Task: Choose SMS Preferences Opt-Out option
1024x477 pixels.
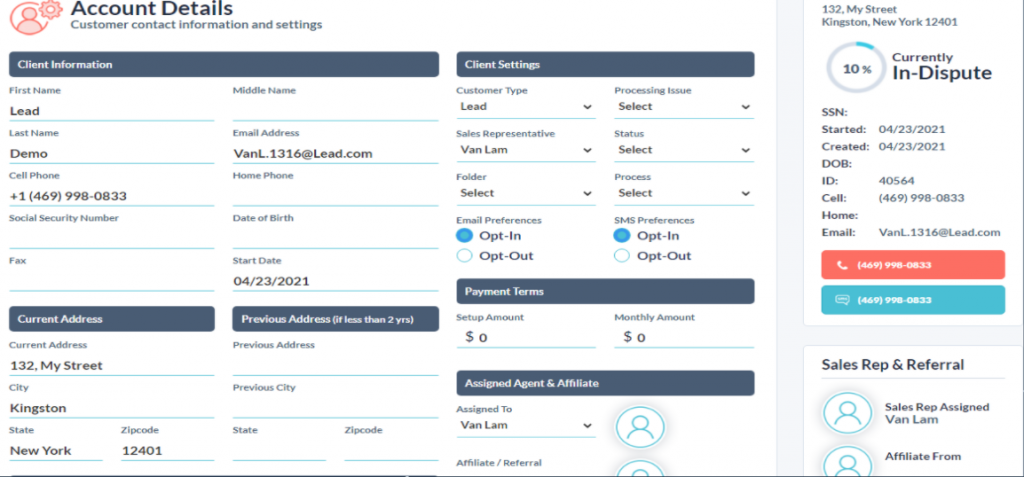Action: click(622, 256)
